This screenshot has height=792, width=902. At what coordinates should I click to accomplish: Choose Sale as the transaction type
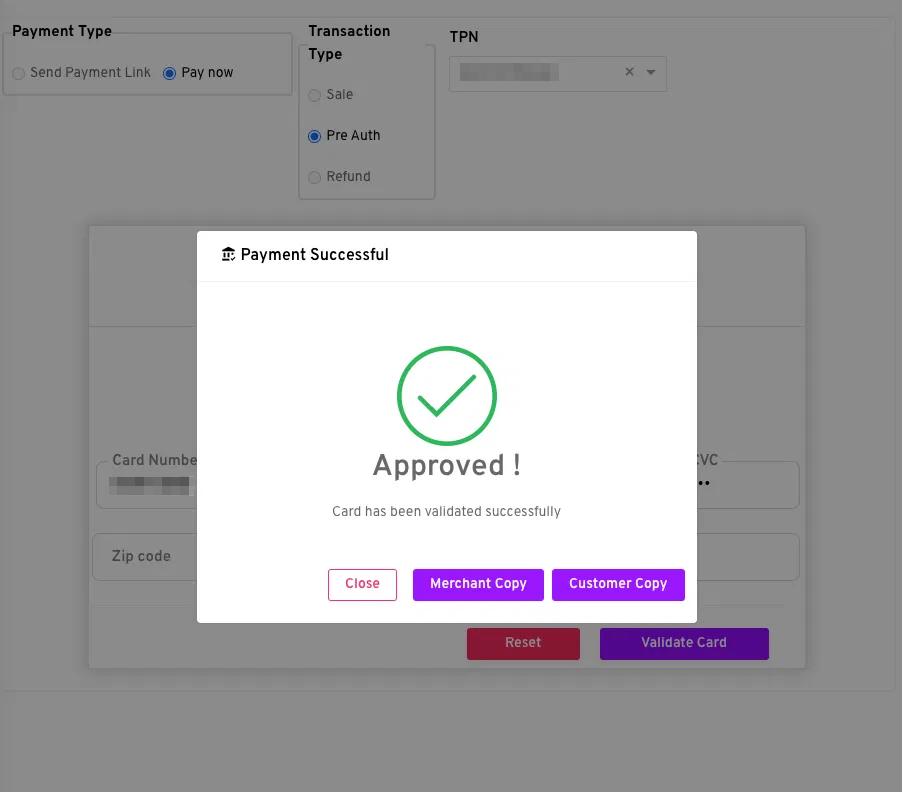315,95
